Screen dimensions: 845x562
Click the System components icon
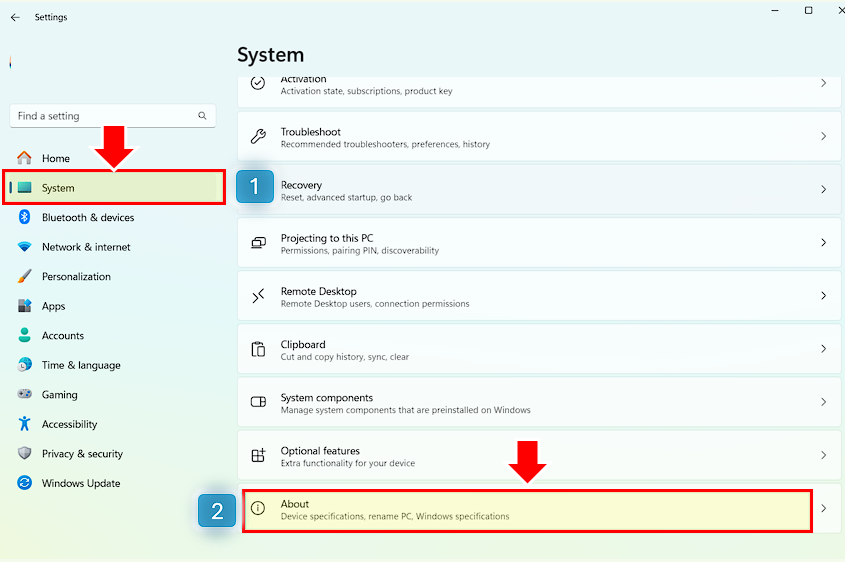tap(258, 402)
